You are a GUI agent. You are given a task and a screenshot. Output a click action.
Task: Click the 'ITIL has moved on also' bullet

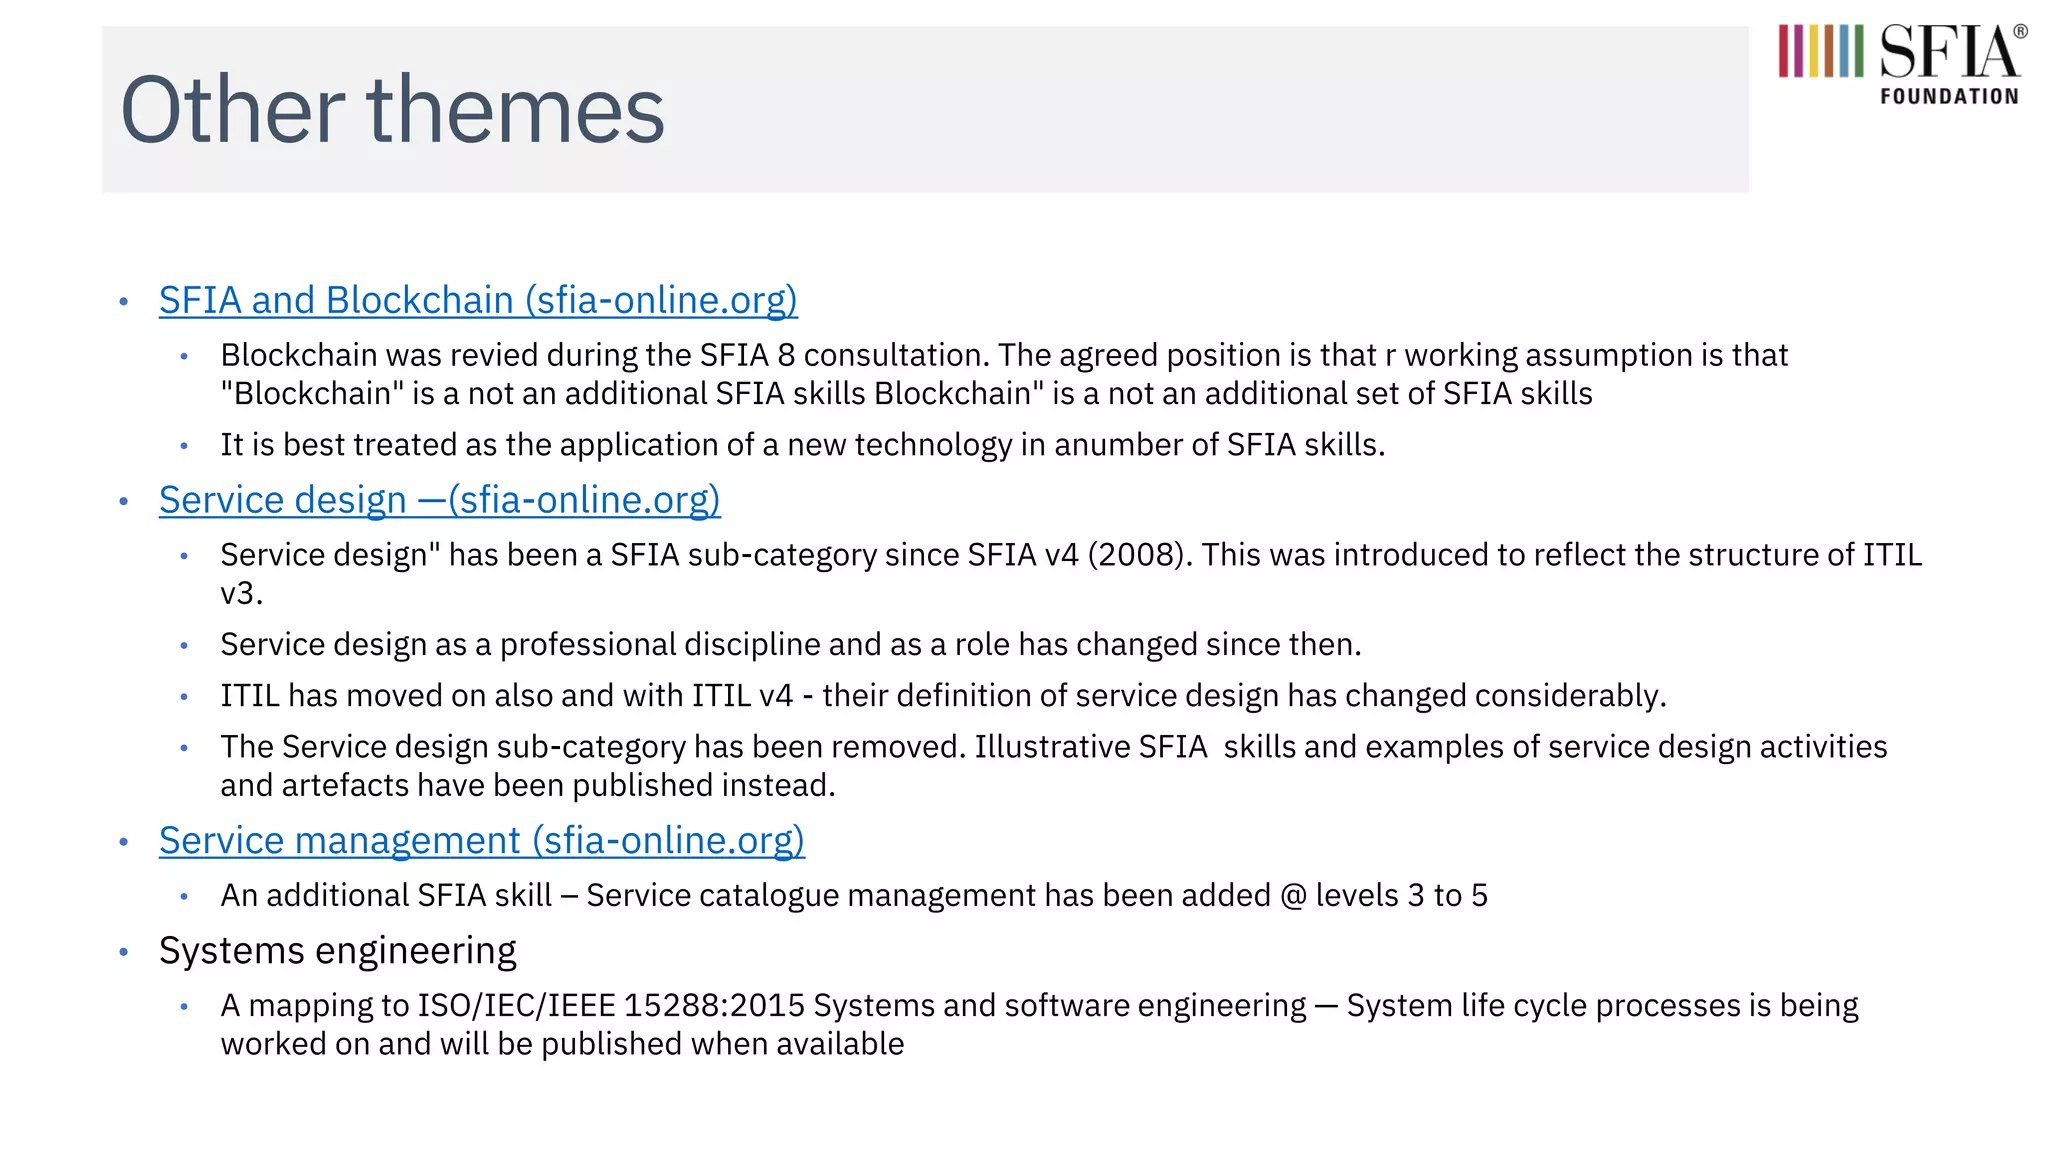(x=944, y=696)
